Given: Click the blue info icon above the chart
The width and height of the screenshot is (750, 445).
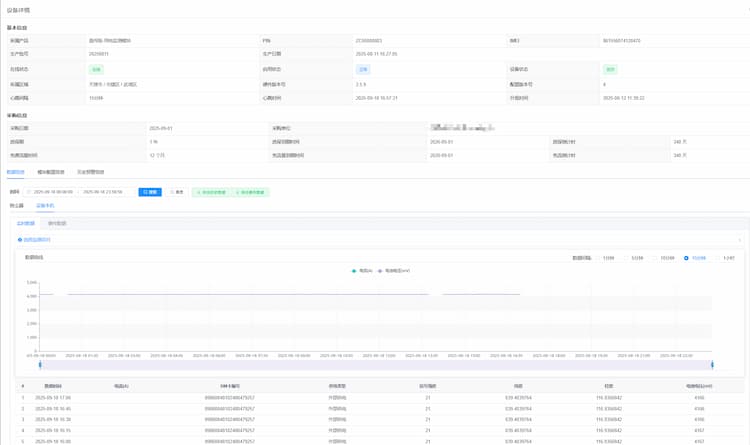Looking at the screenshot, I should 20,240.
